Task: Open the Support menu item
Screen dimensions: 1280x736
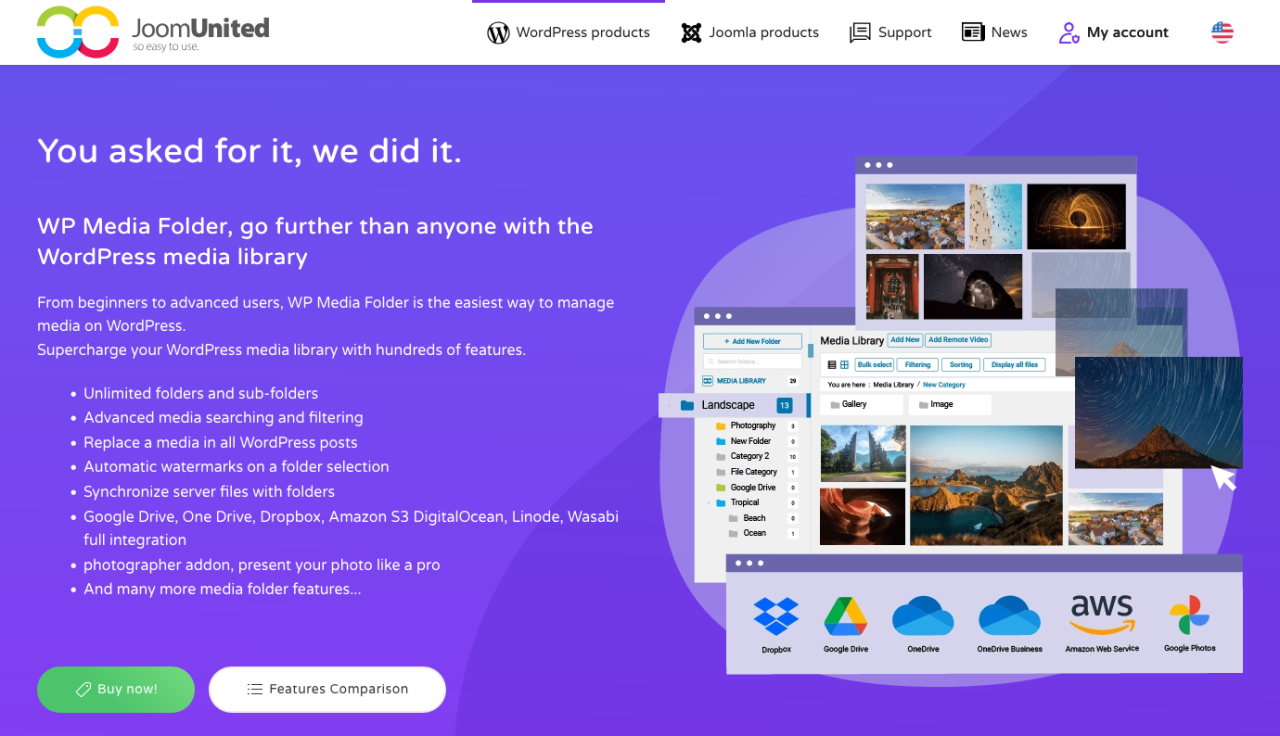Action: pyautogui.click(x=890, y=33)
